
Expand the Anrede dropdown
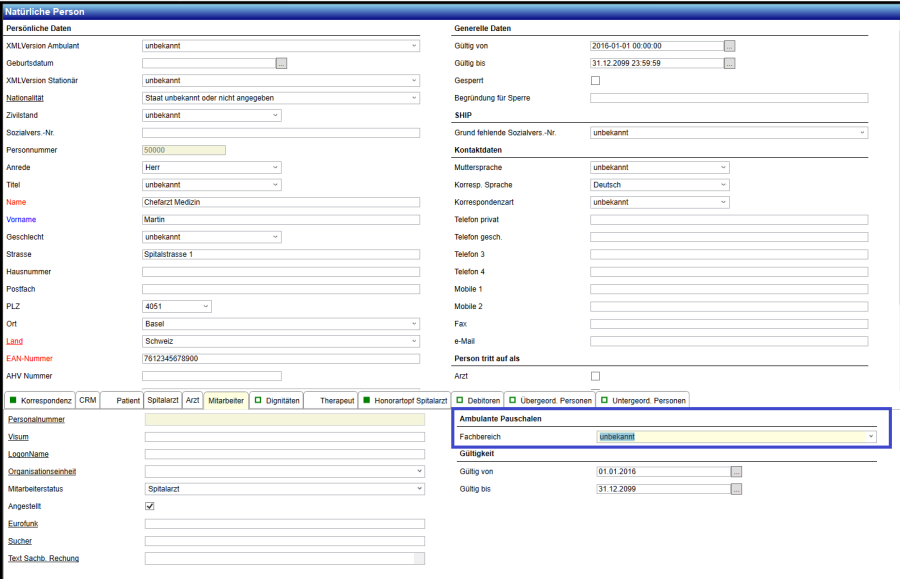click(x=275, y=168)
